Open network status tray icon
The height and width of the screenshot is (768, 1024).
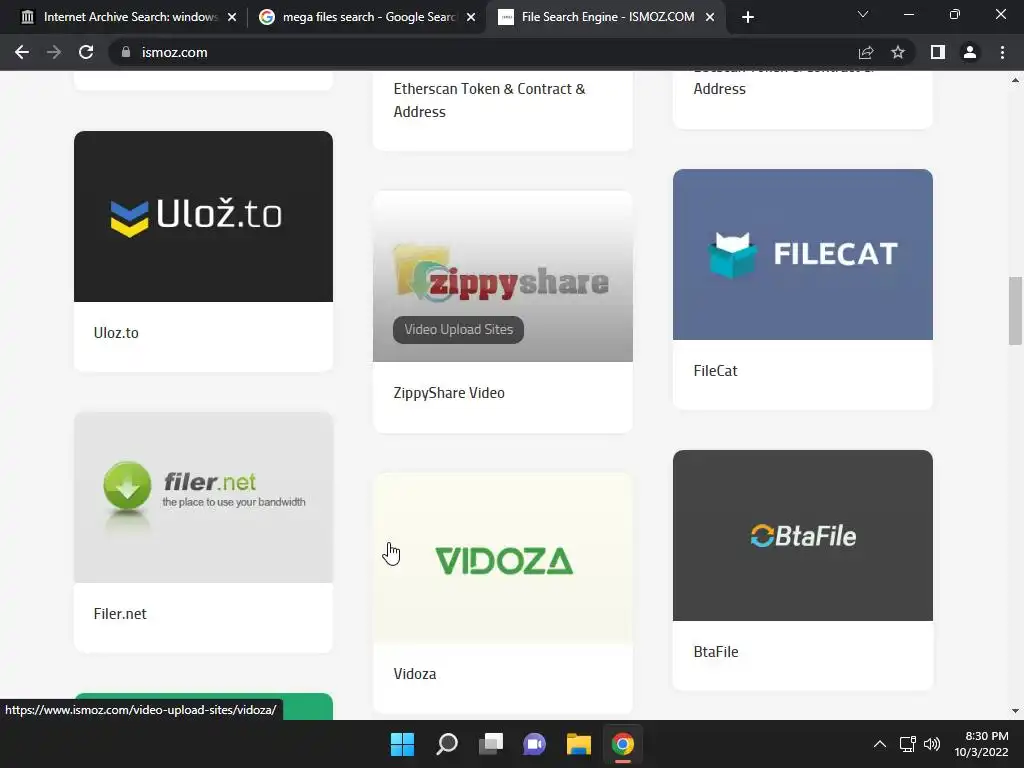click(907, 744)
